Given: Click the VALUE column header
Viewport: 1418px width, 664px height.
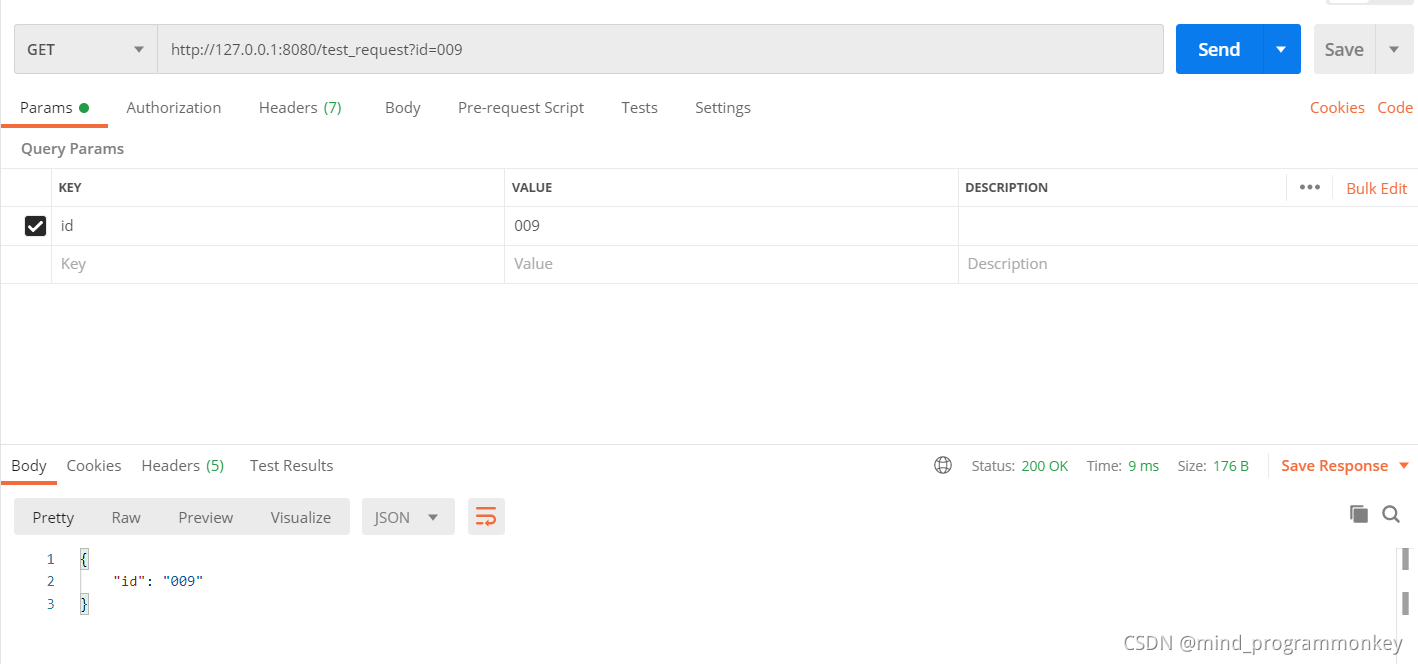Looking at the screenshot, I should [x=532, y=187].
